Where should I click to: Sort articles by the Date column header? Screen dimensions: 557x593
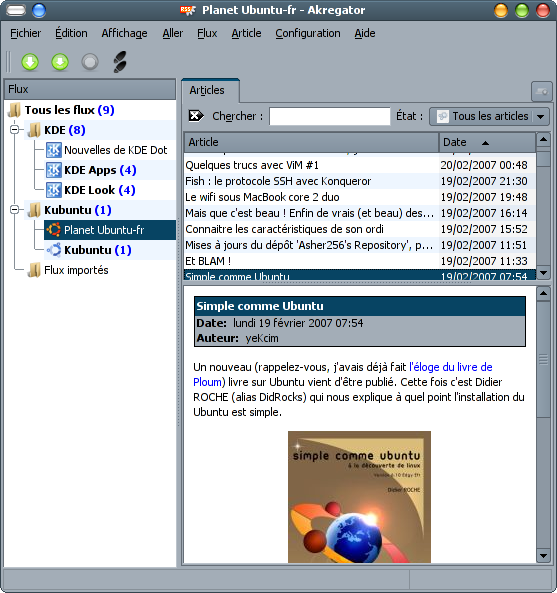(487, 142)
